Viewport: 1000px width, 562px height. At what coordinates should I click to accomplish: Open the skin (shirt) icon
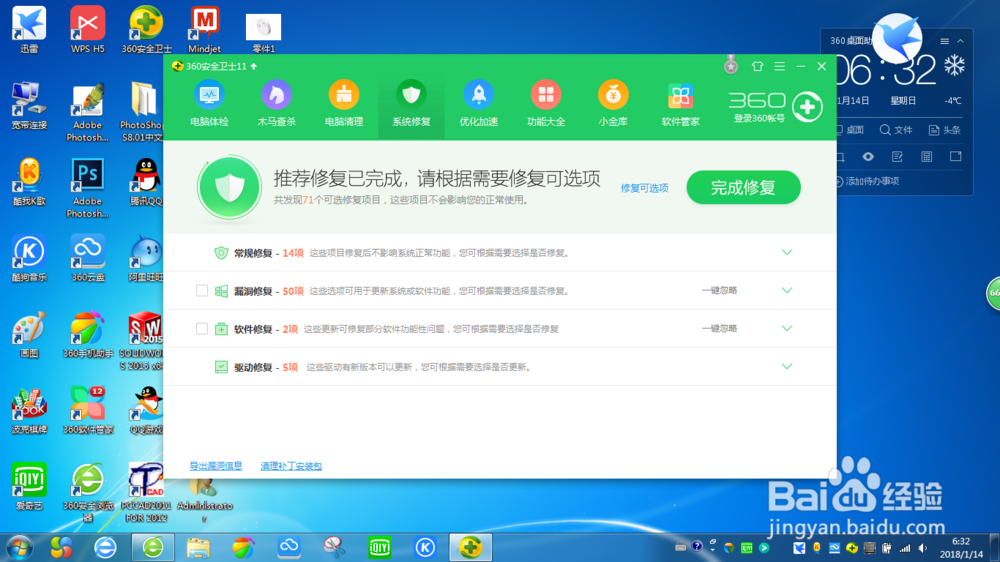click(x=757, y=66)
